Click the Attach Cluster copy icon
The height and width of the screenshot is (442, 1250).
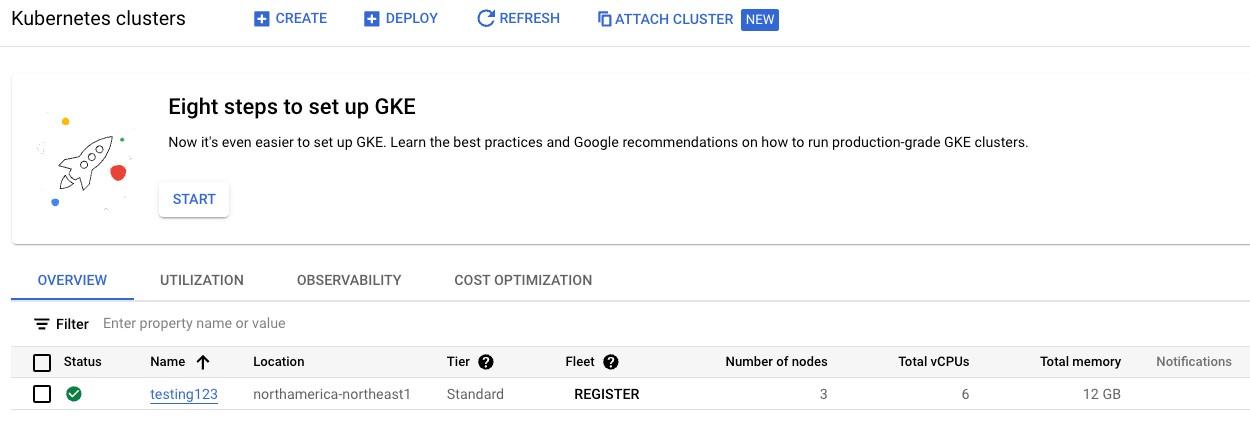(604, 19)
